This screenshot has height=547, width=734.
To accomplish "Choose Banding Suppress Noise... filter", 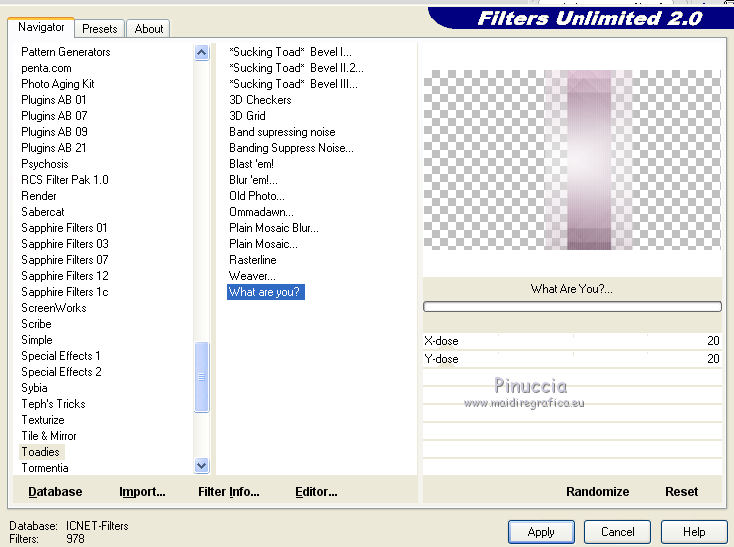I will click(291, 148).
